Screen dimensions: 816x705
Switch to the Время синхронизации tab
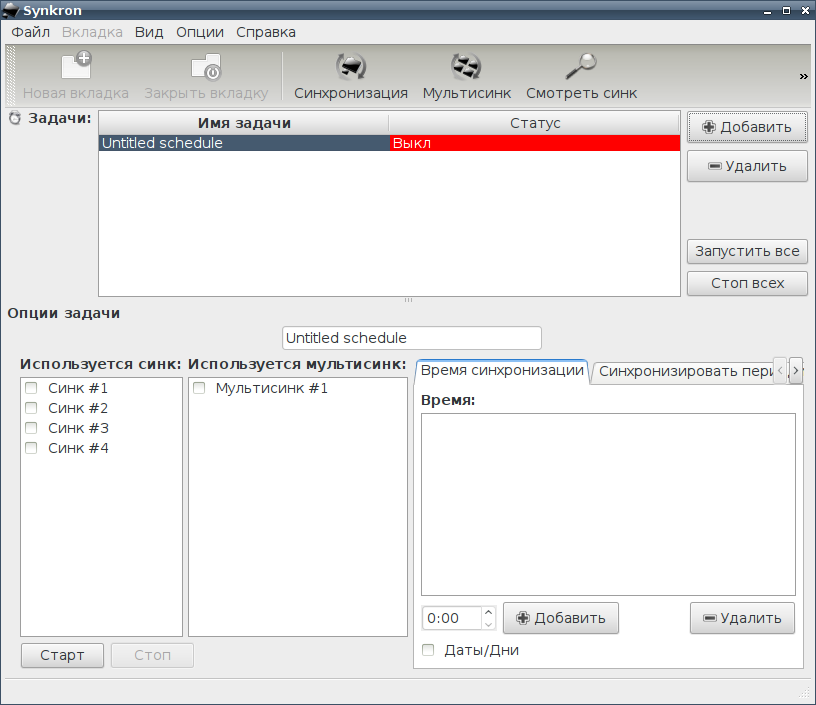point(502,370)
